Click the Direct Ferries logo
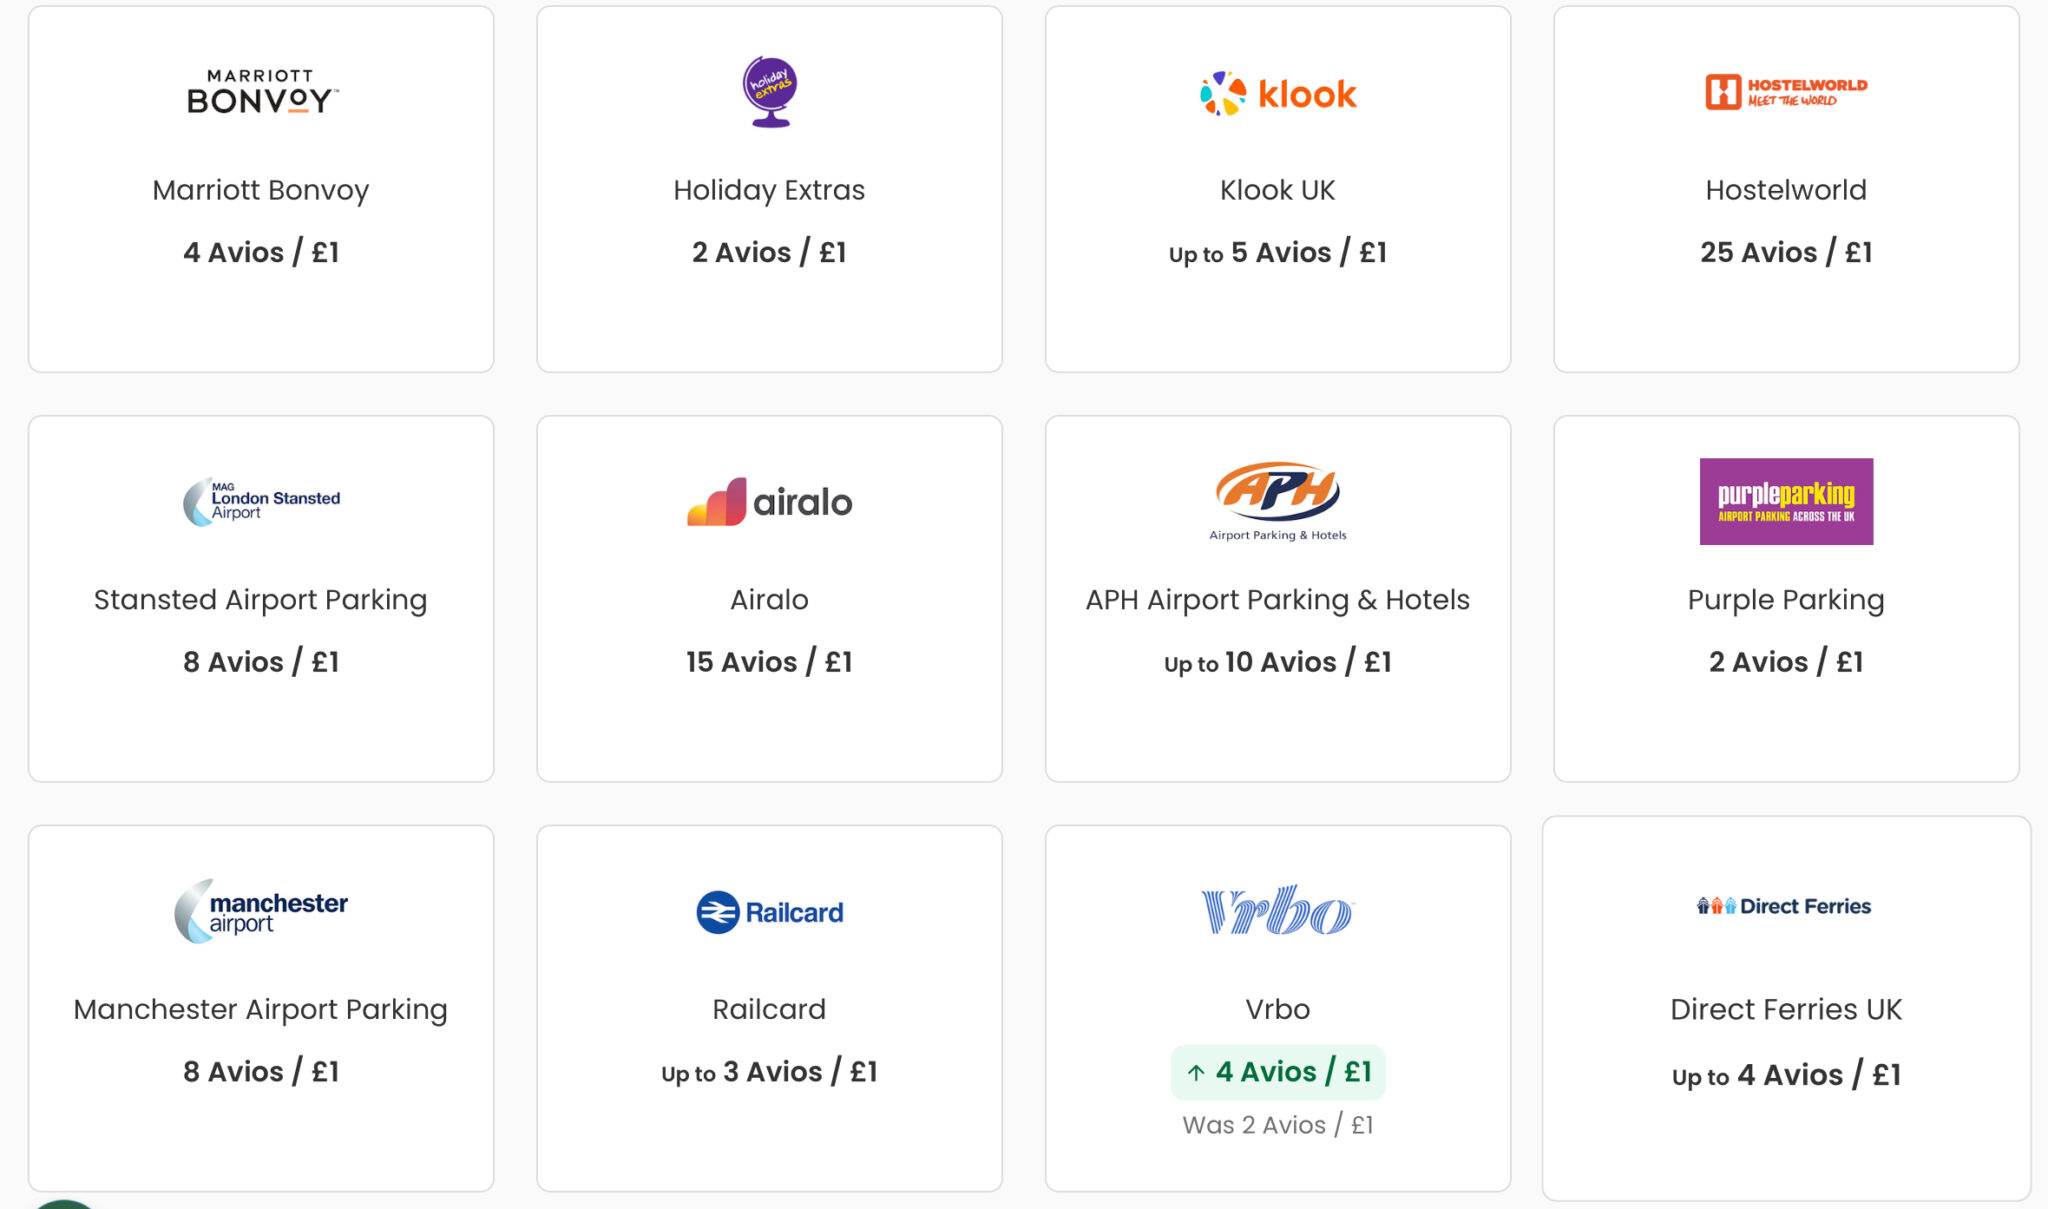2048x1209 pixels. click(x=1785, y=906)
